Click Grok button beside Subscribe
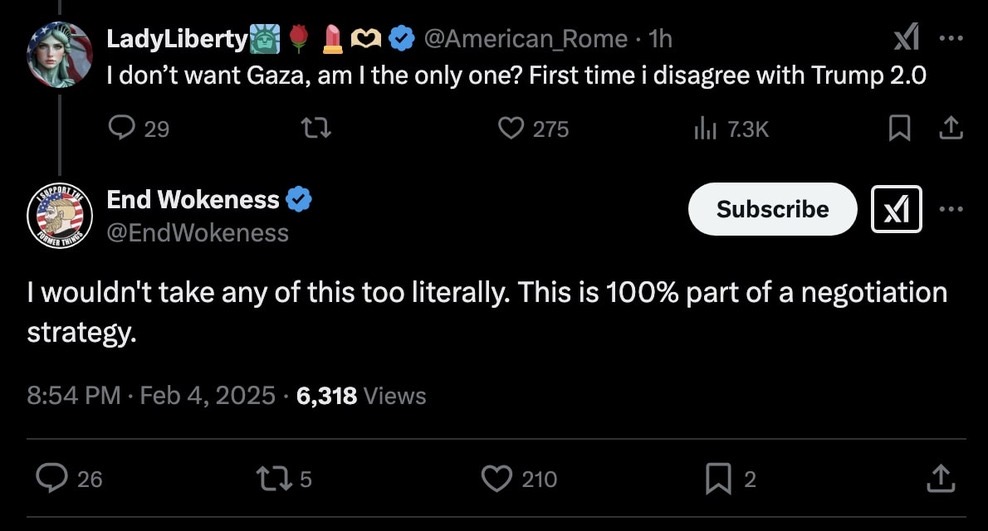The image size is (988, 531). 896,209
